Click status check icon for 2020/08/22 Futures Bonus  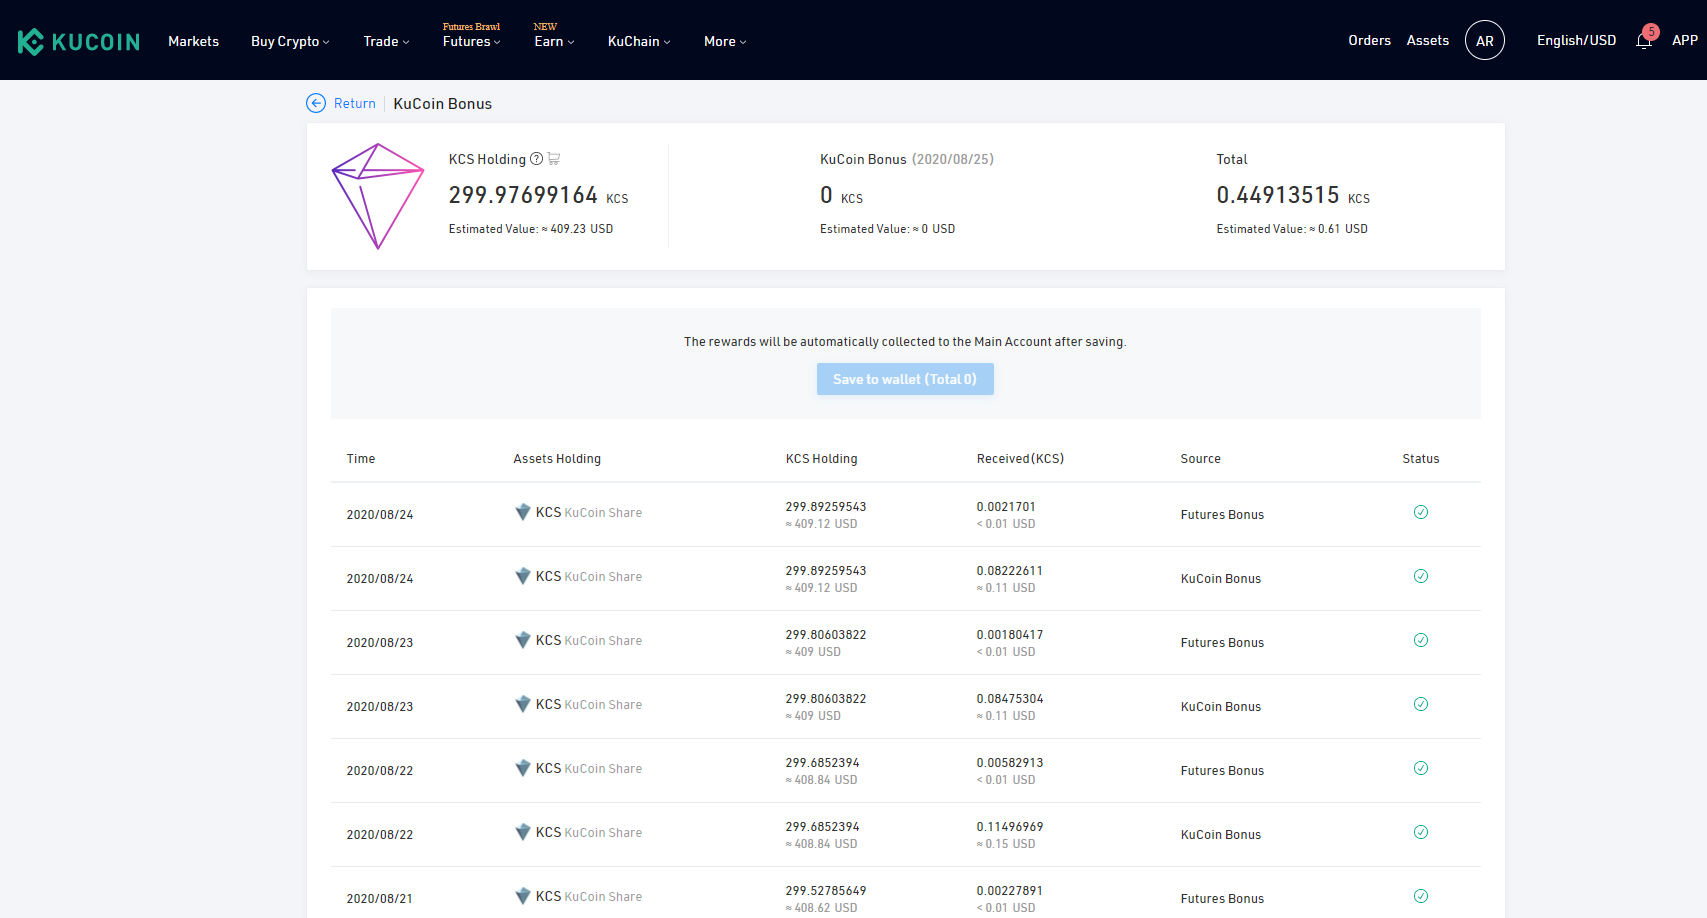[1420, 768]
